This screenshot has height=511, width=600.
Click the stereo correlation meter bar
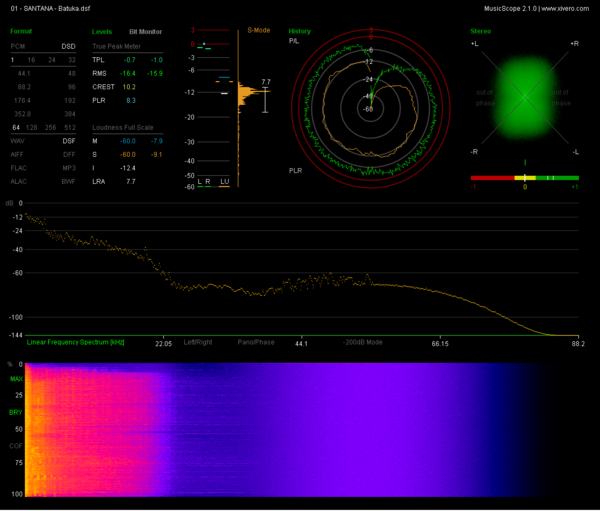(525, 178)
